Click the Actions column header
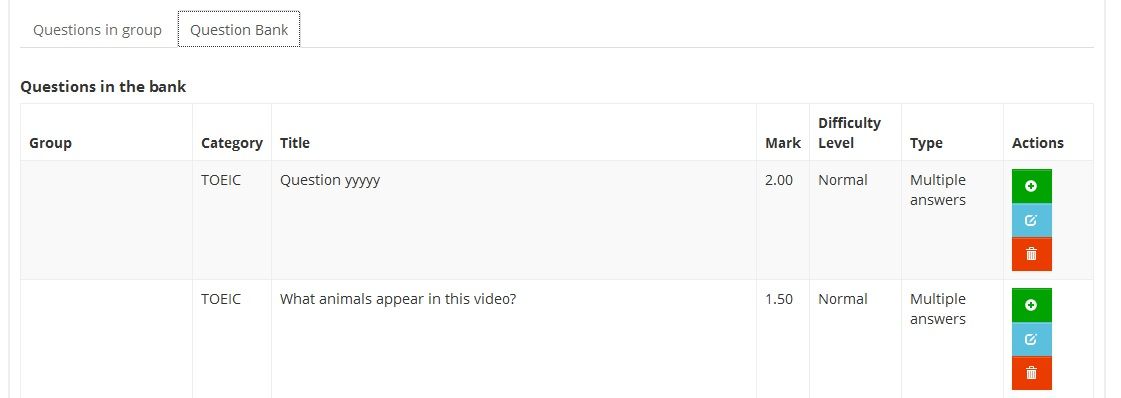The image size is (1121, 398). (x=1037, y=143)
